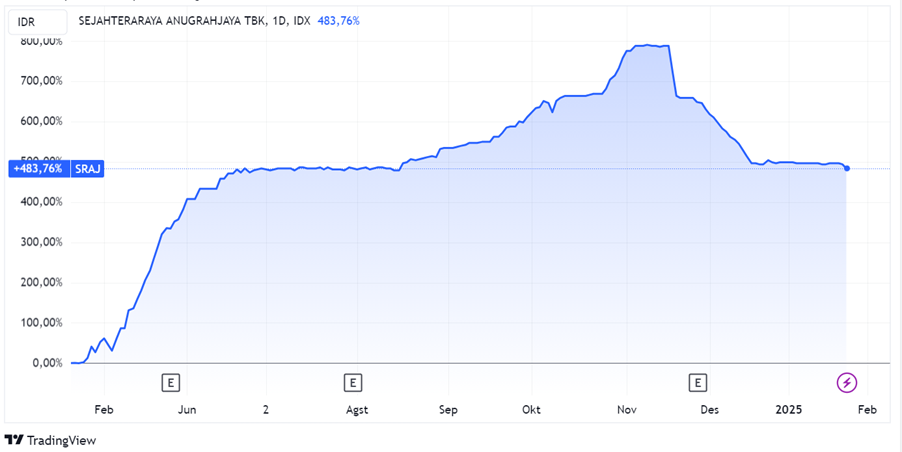Viewport: 902px width, 452px height.
Task: Click the first Feb time label
Action: (104, 410)
